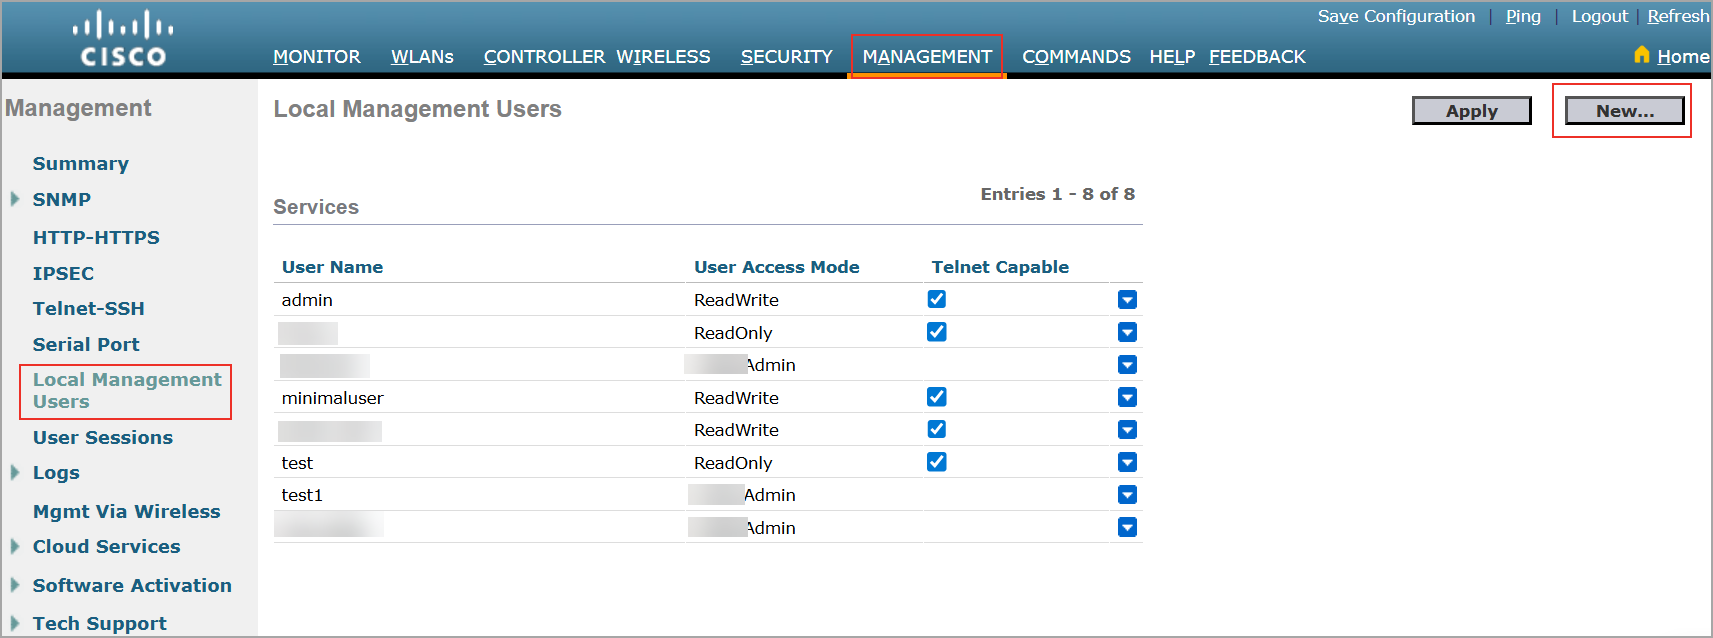Open User Sessions in sidebar

[103, 438]
